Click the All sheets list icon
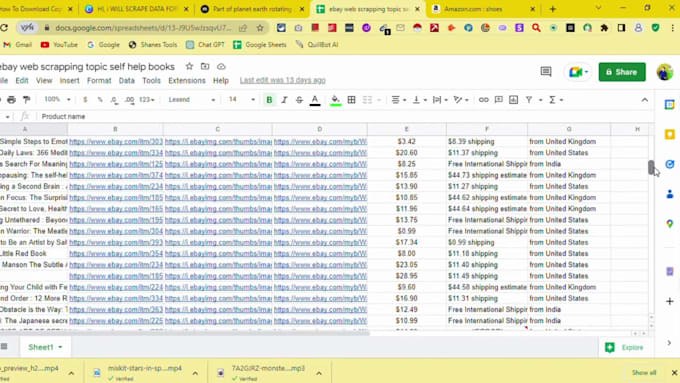Image resolution: width=680 pixels, height=383 pixels. pyautogui.click(x=4, y=347)
